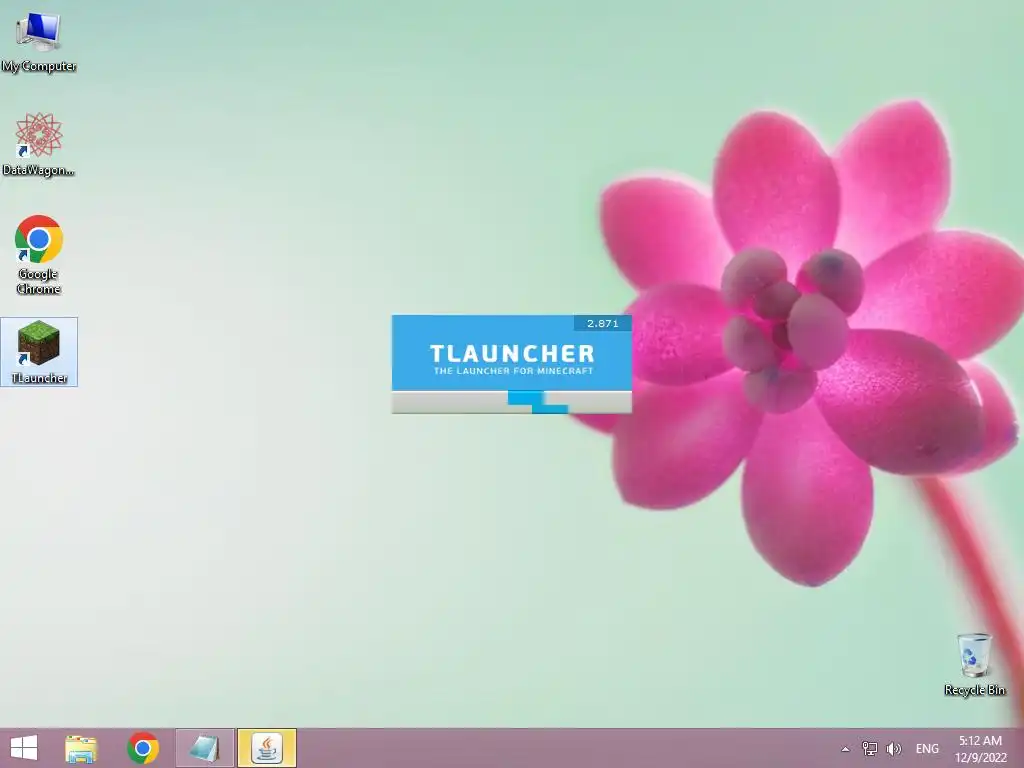Click 'The Launcher for Minecraft' subtitle

(513, 371)
